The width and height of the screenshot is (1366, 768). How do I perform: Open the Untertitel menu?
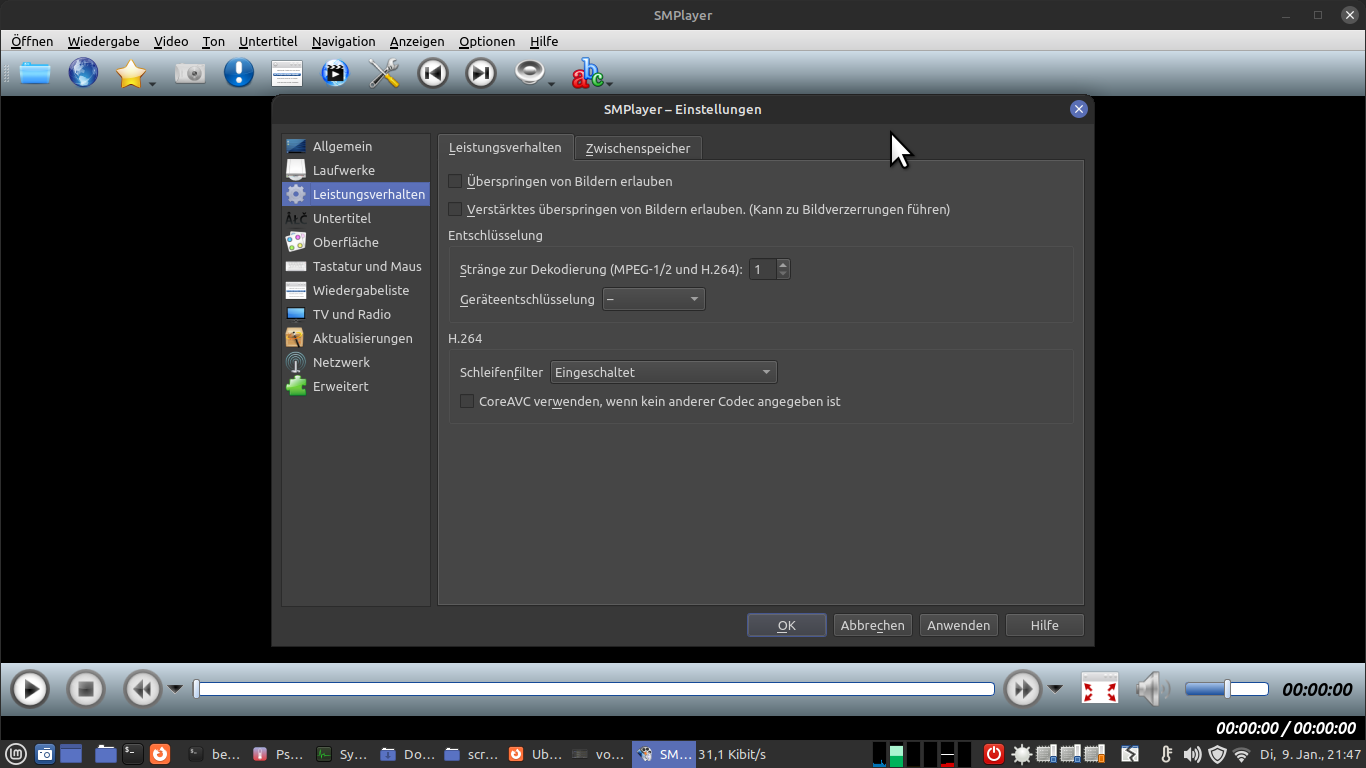268,41
